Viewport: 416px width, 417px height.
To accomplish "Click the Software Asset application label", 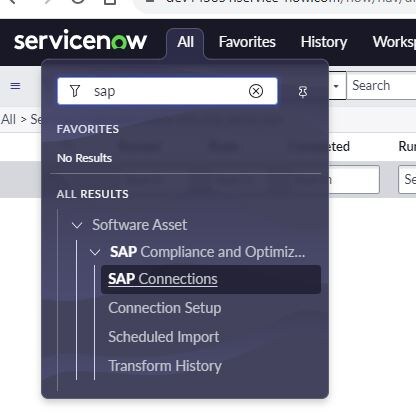I will tap(139, 225).
